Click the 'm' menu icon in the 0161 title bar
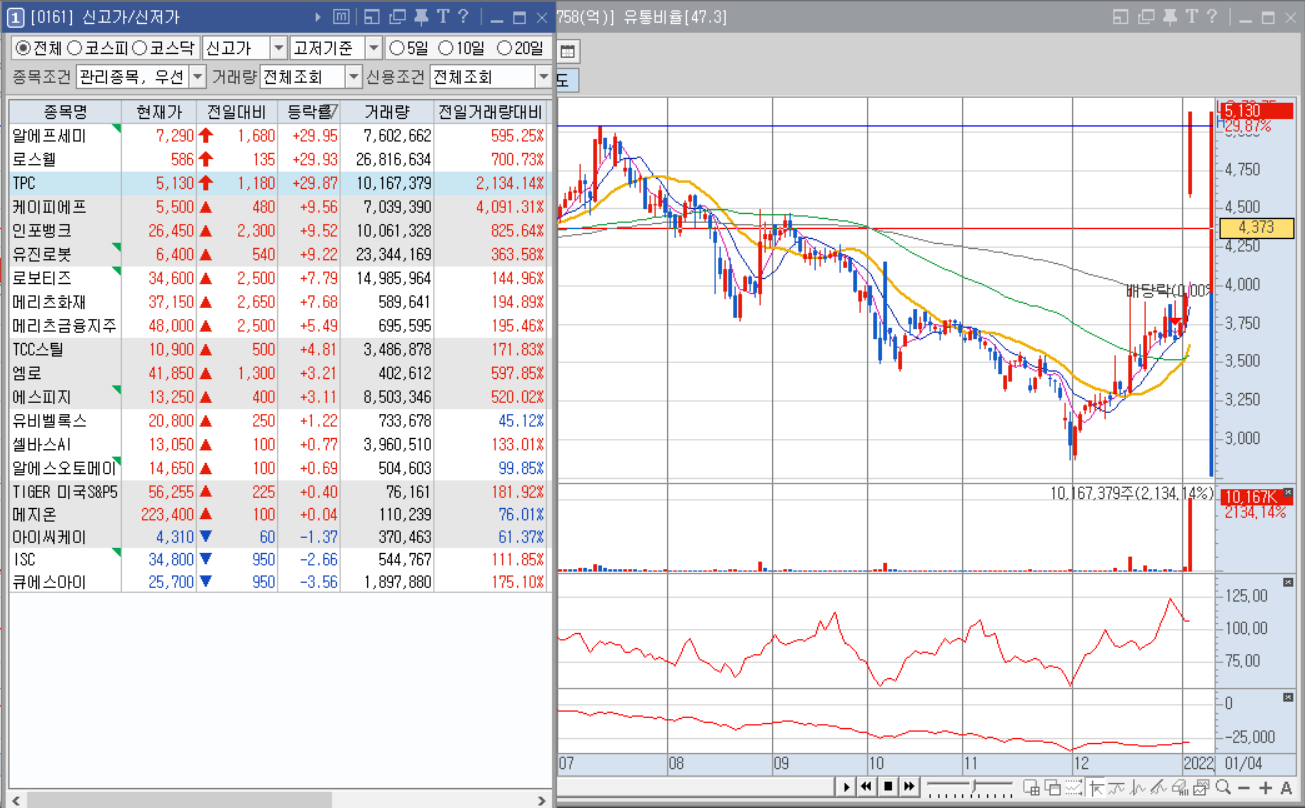Viewport: 1305px width, 808px height. click(341, 17)
